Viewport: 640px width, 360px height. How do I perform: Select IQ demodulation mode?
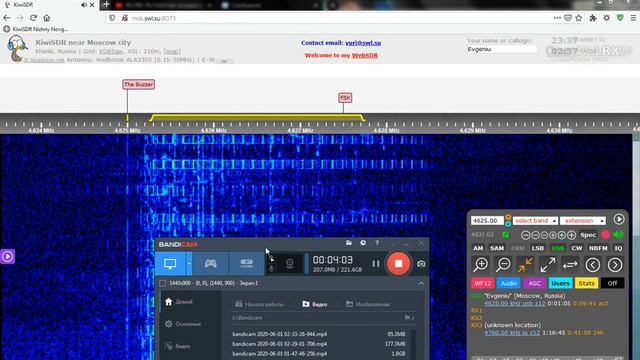point(618,248)
